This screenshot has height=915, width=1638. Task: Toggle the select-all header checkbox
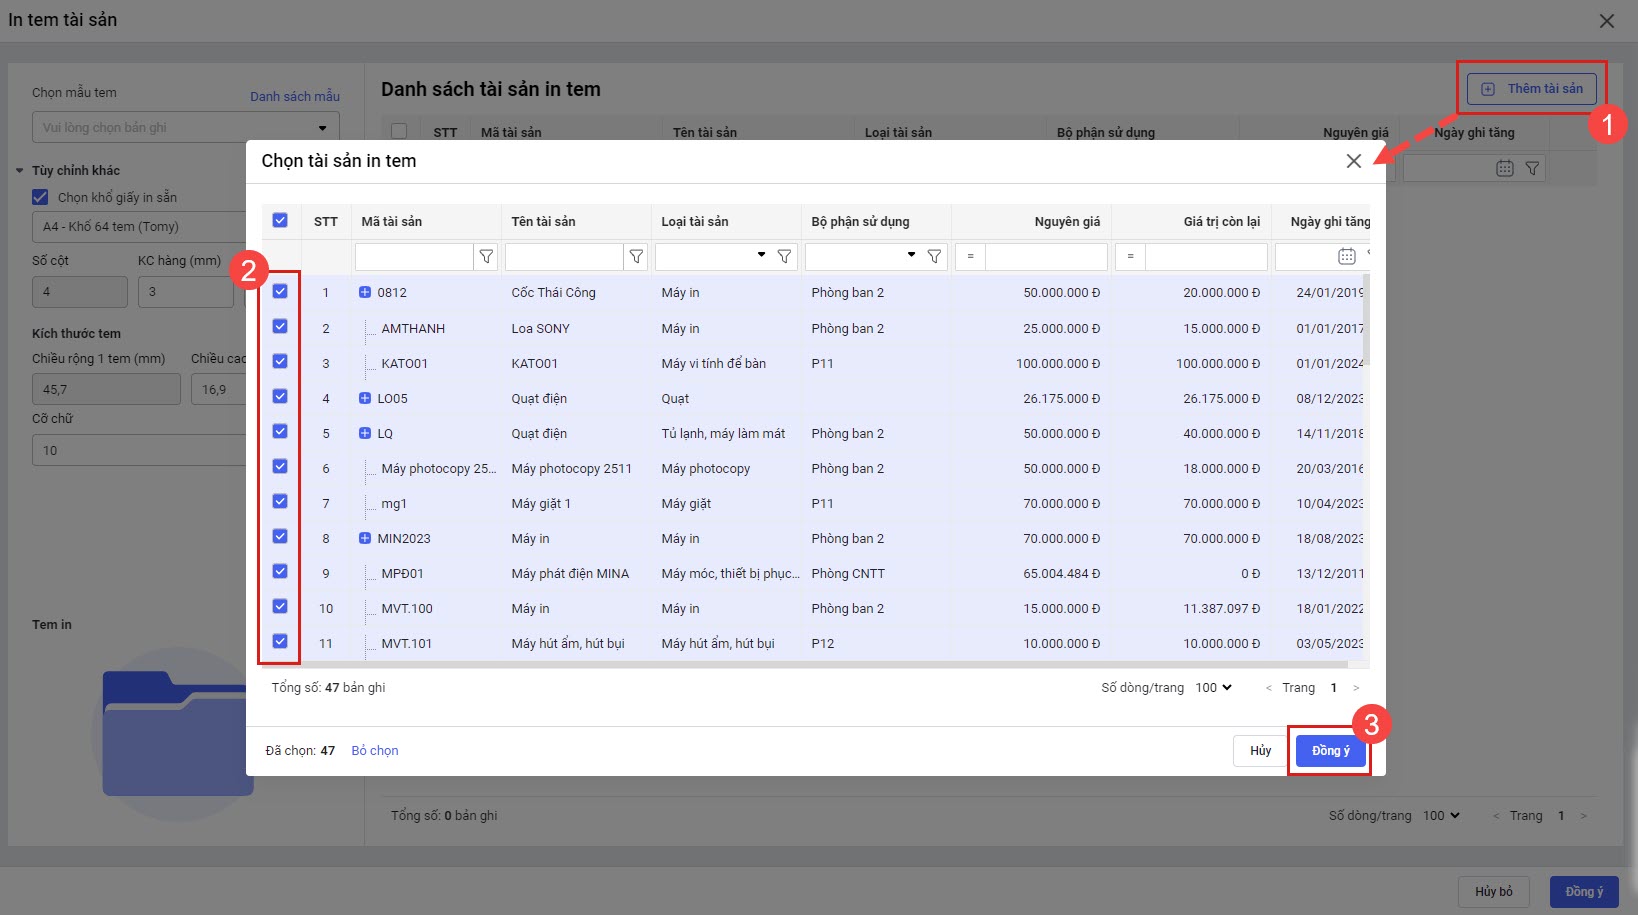(x=280, y=221)
